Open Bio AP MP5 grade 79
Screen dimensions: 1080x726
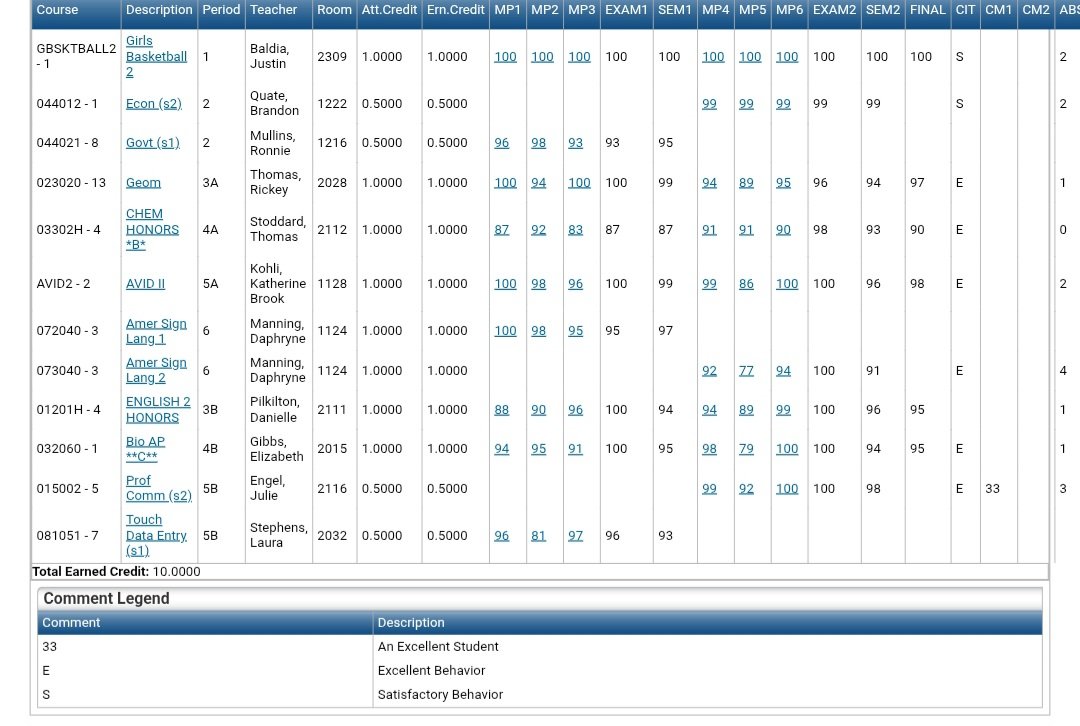tap(746, 449)
